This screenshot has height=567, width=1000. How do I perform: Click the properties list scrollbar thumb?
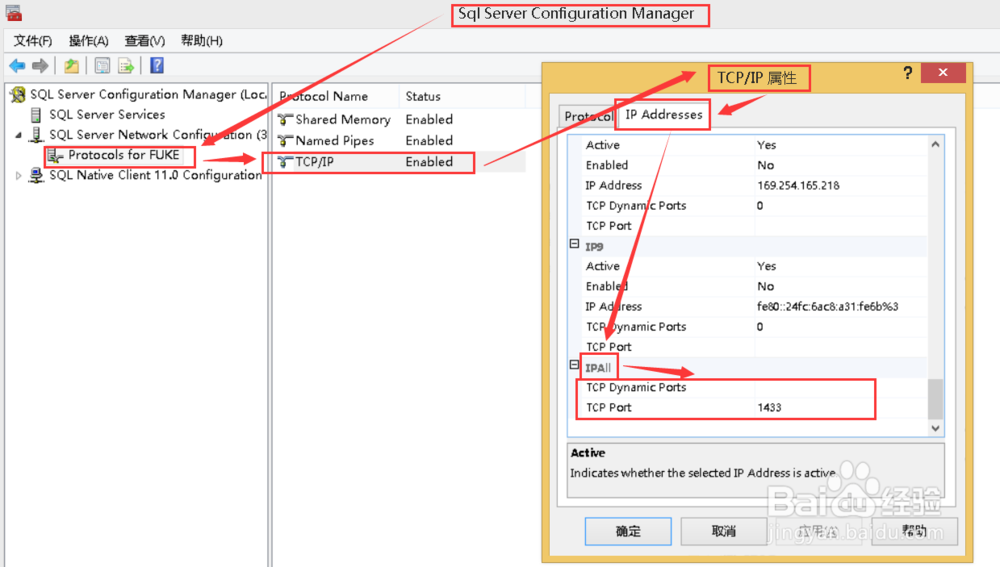pos(935,398)
